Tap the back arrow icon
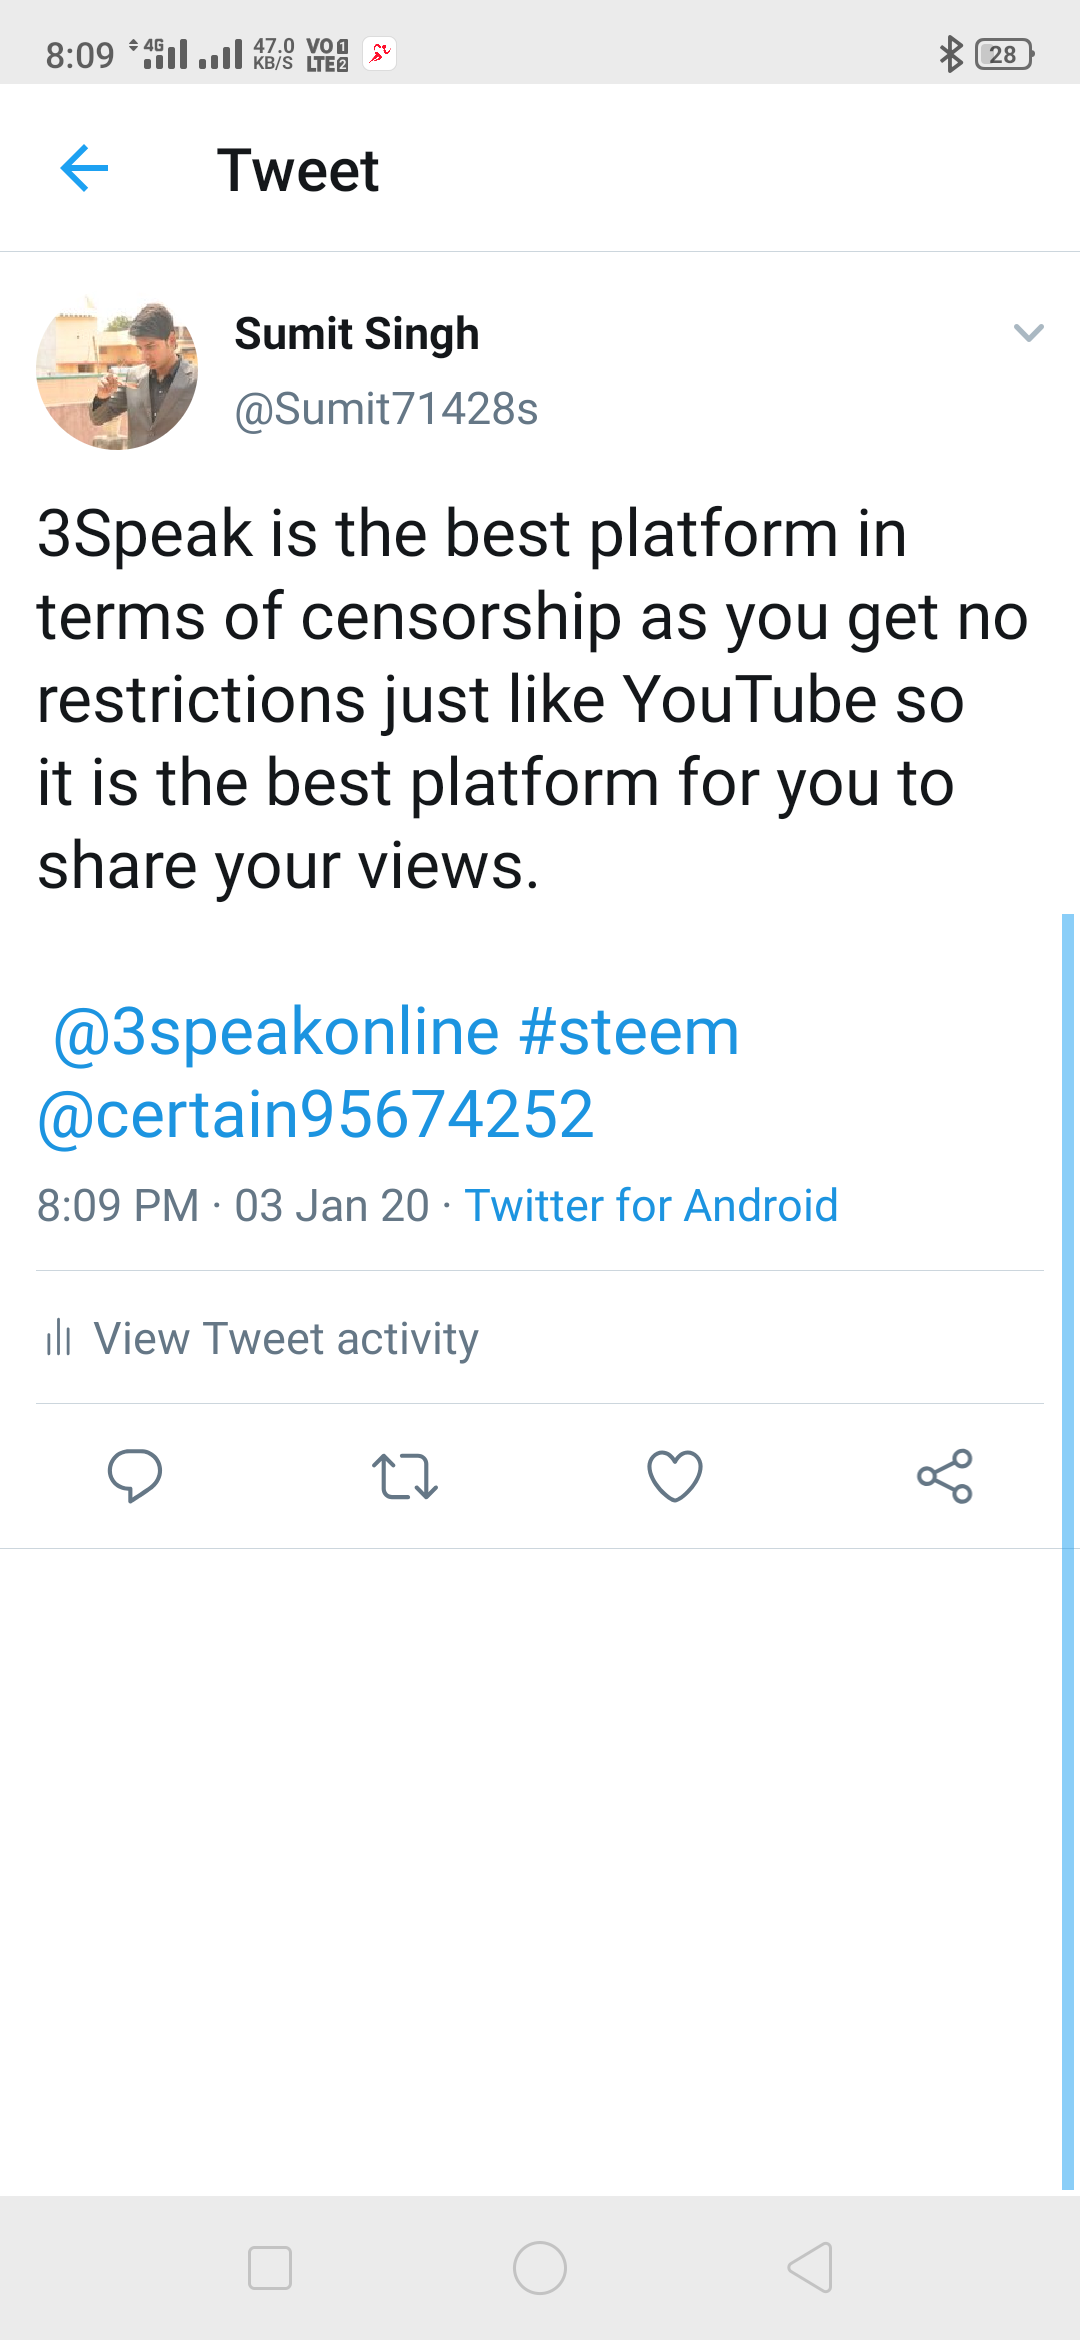 tap(85, 168)
